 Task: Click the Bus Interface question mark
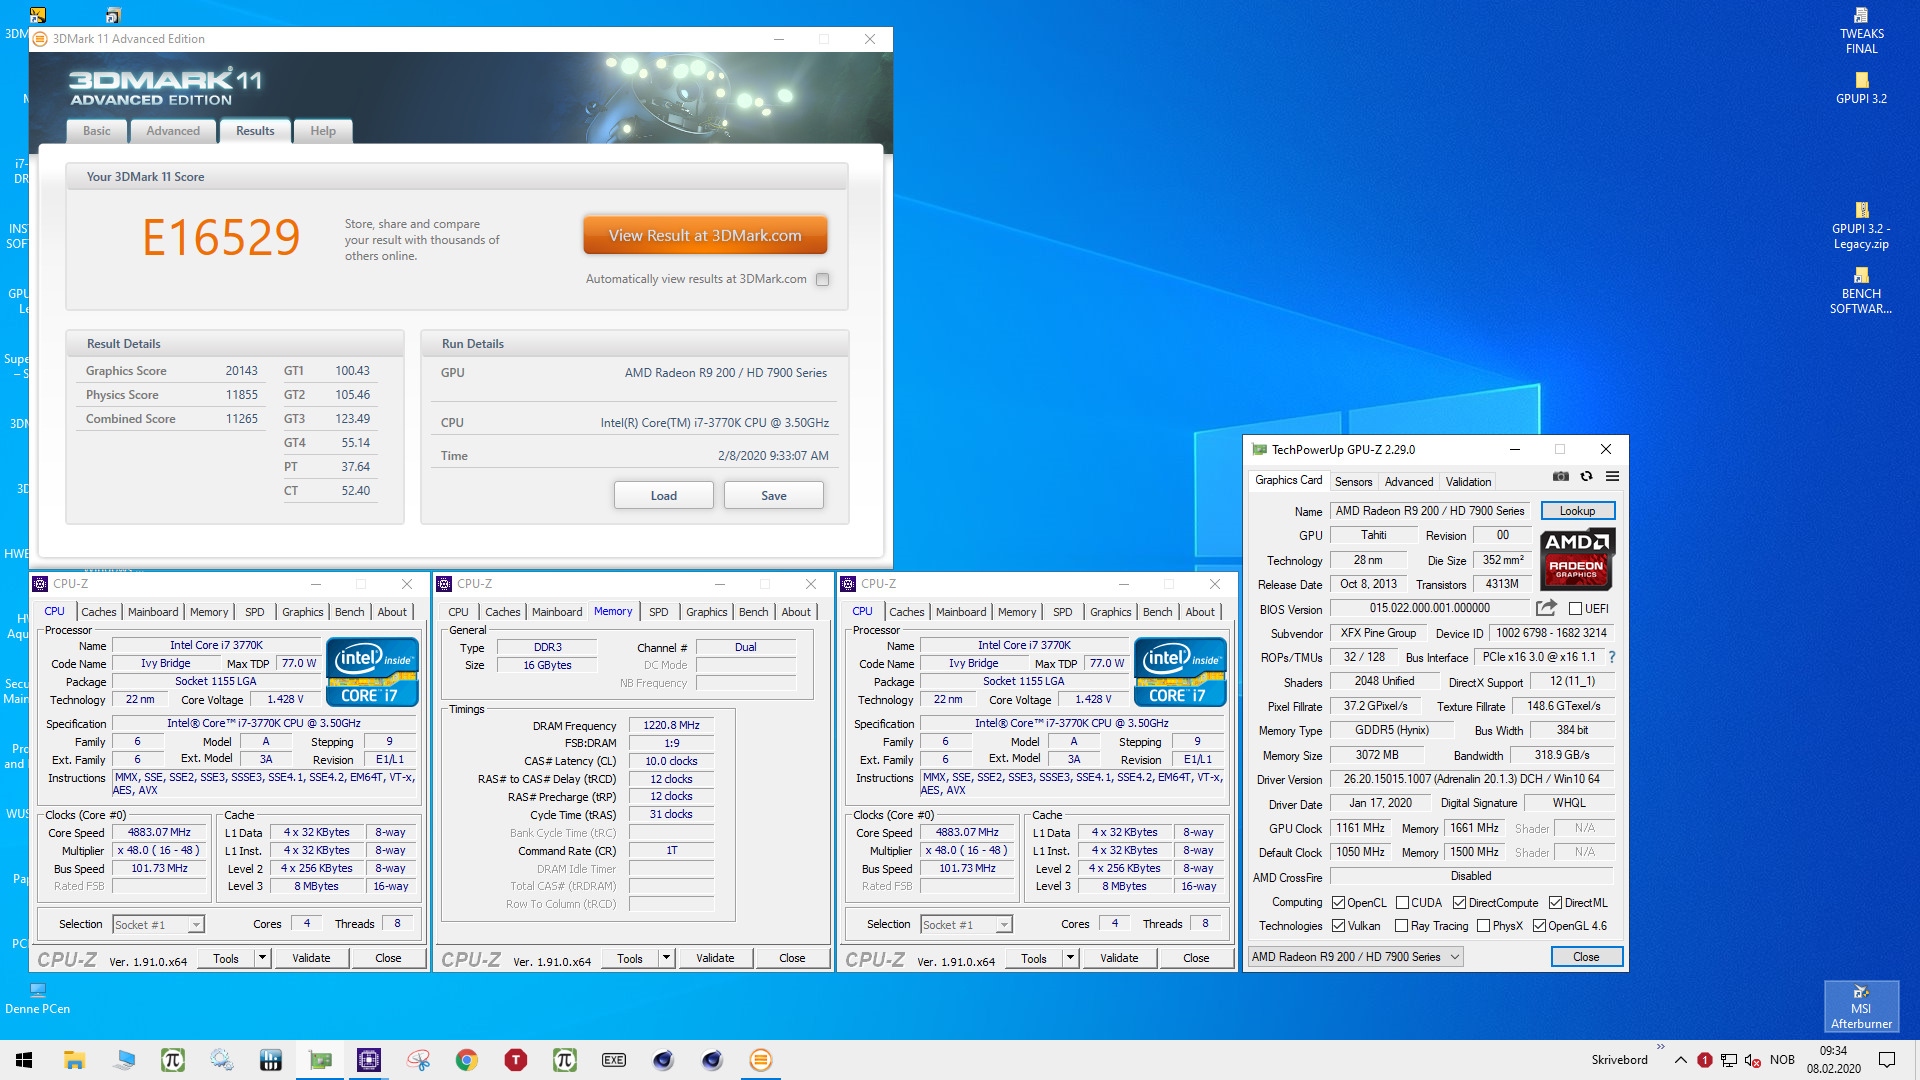[x=1612, y=657]
